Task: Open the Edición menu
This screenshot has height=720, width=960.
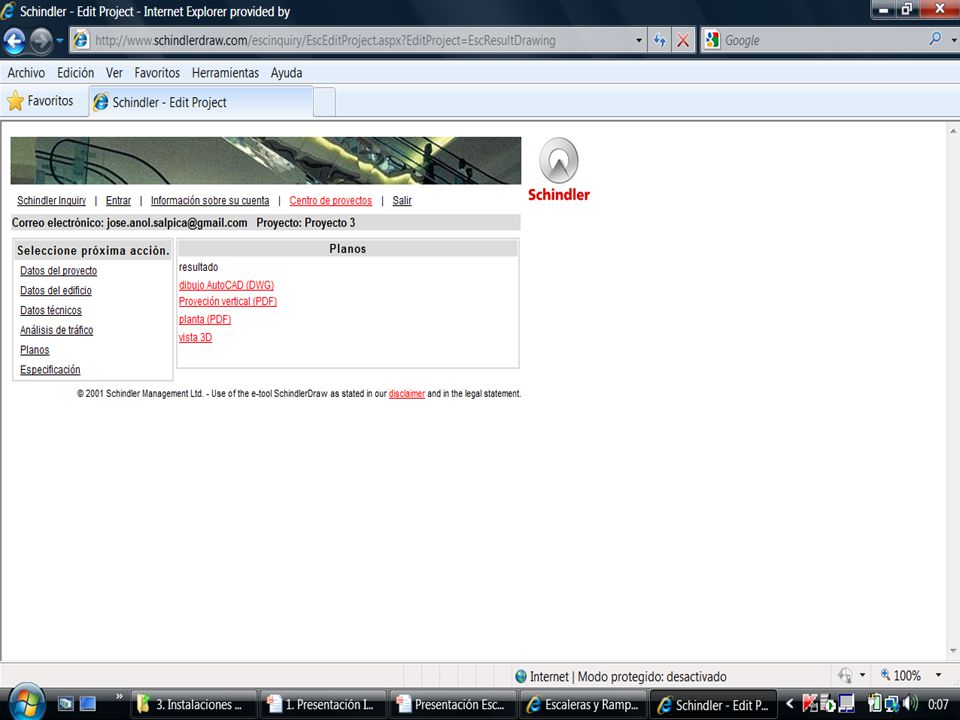Action: (x=75, y=73)
